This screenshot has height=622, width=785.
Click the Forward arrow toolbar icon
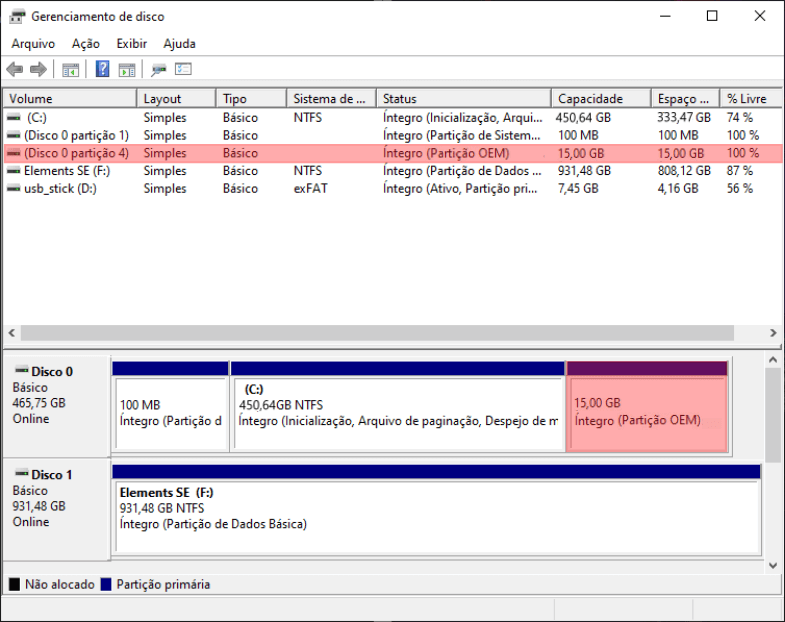click(38, 69)
